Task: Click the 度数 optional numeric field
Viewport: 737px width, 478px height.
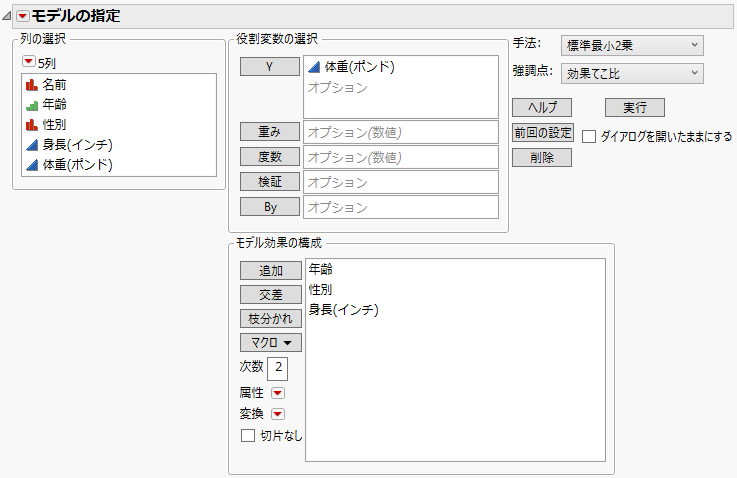Action: [x=401, y=157]
